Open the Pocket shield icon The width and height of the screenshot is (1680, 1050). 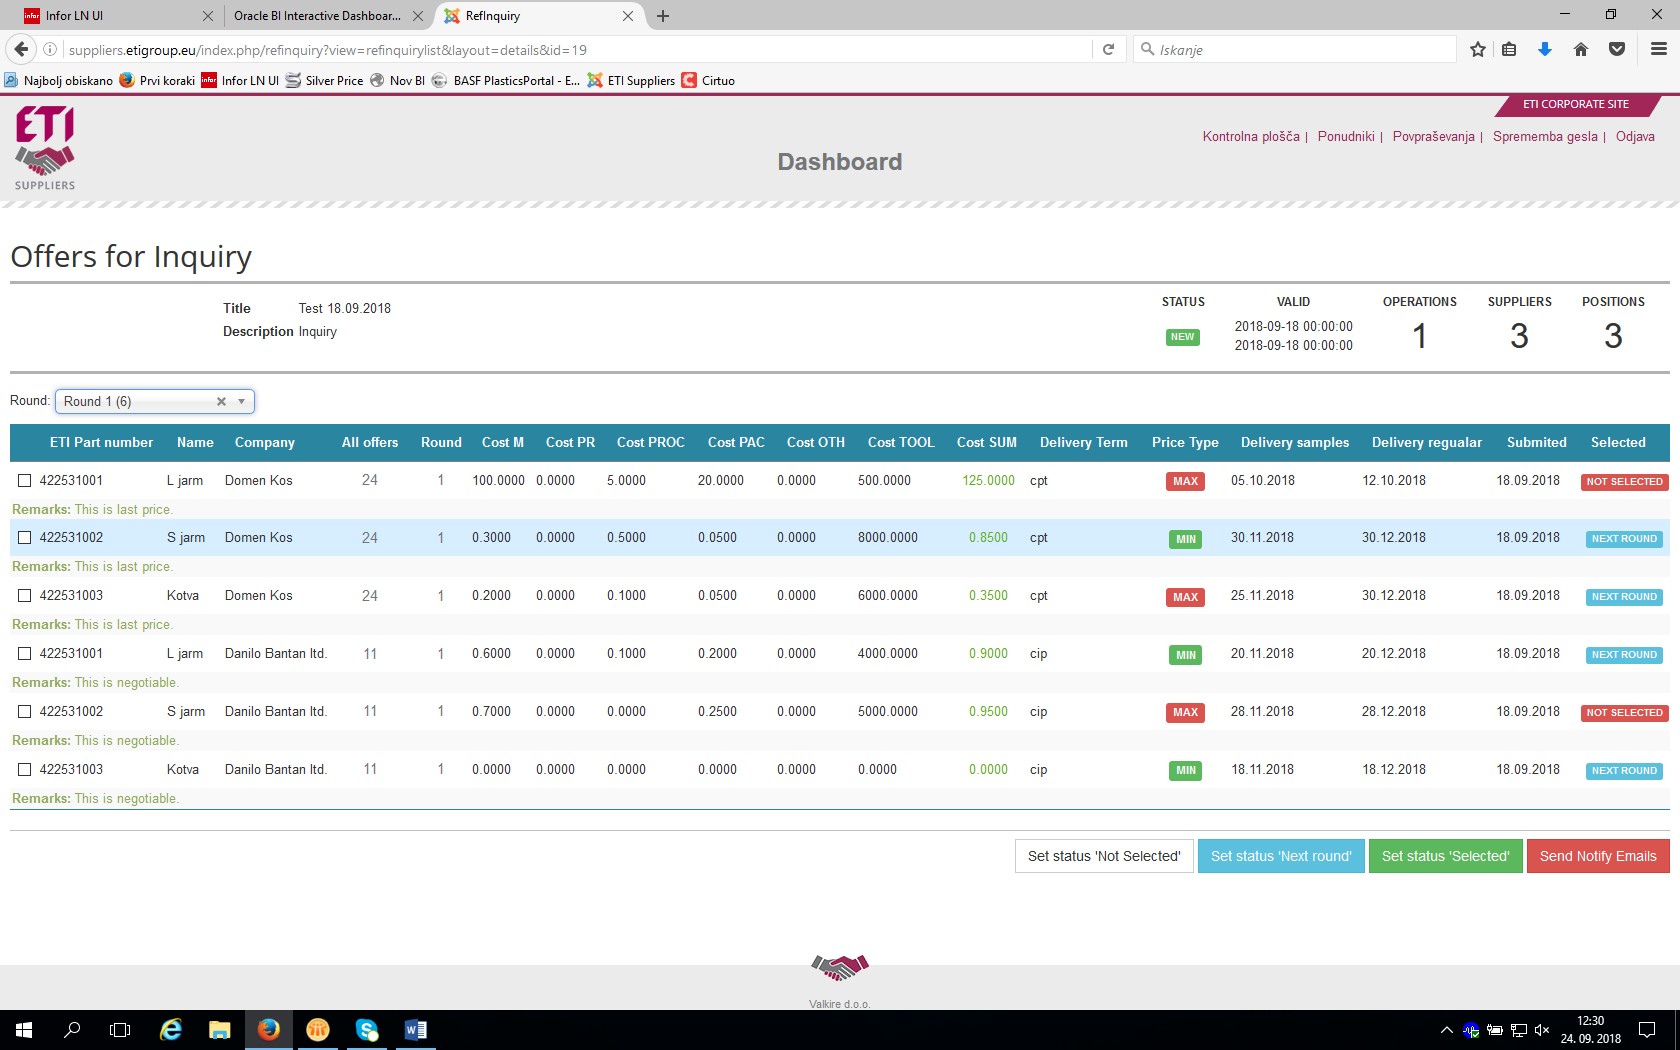tap(1616, 49)
